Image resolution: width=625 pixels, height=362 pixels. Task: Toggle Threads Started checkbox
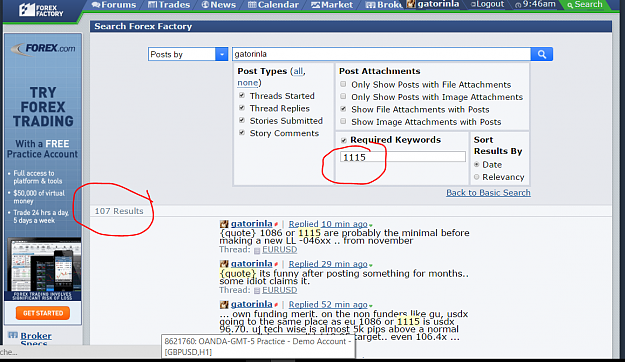click(x=242, y=96)
